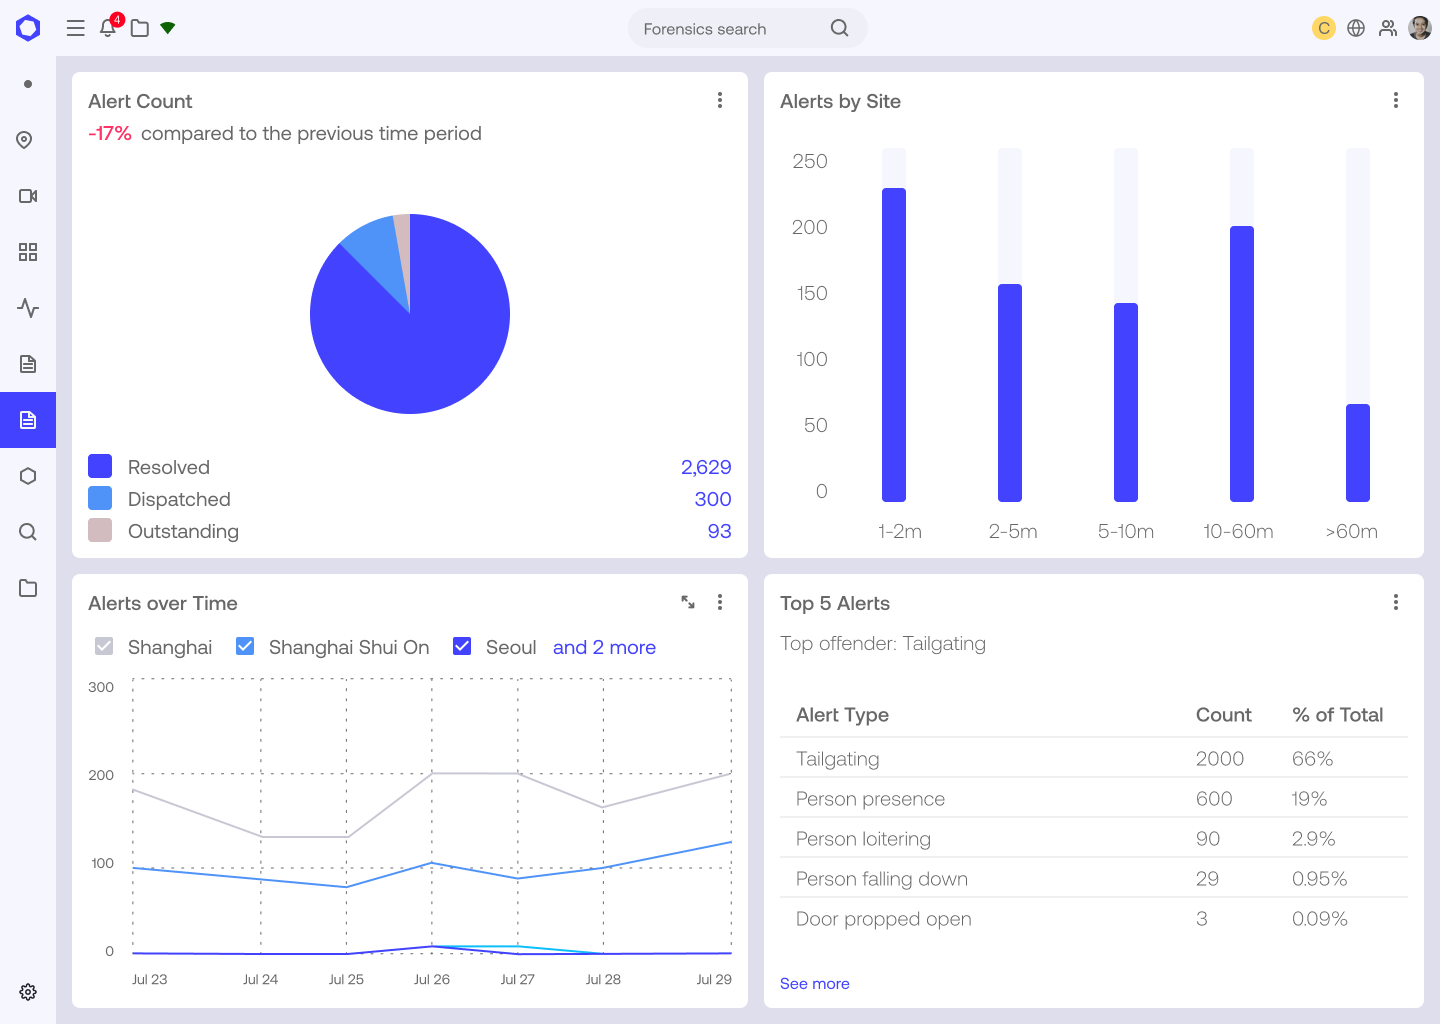
Task: Uncheck the Seoul checkbox
Action: pyautogui.click(x=462, y=646)
